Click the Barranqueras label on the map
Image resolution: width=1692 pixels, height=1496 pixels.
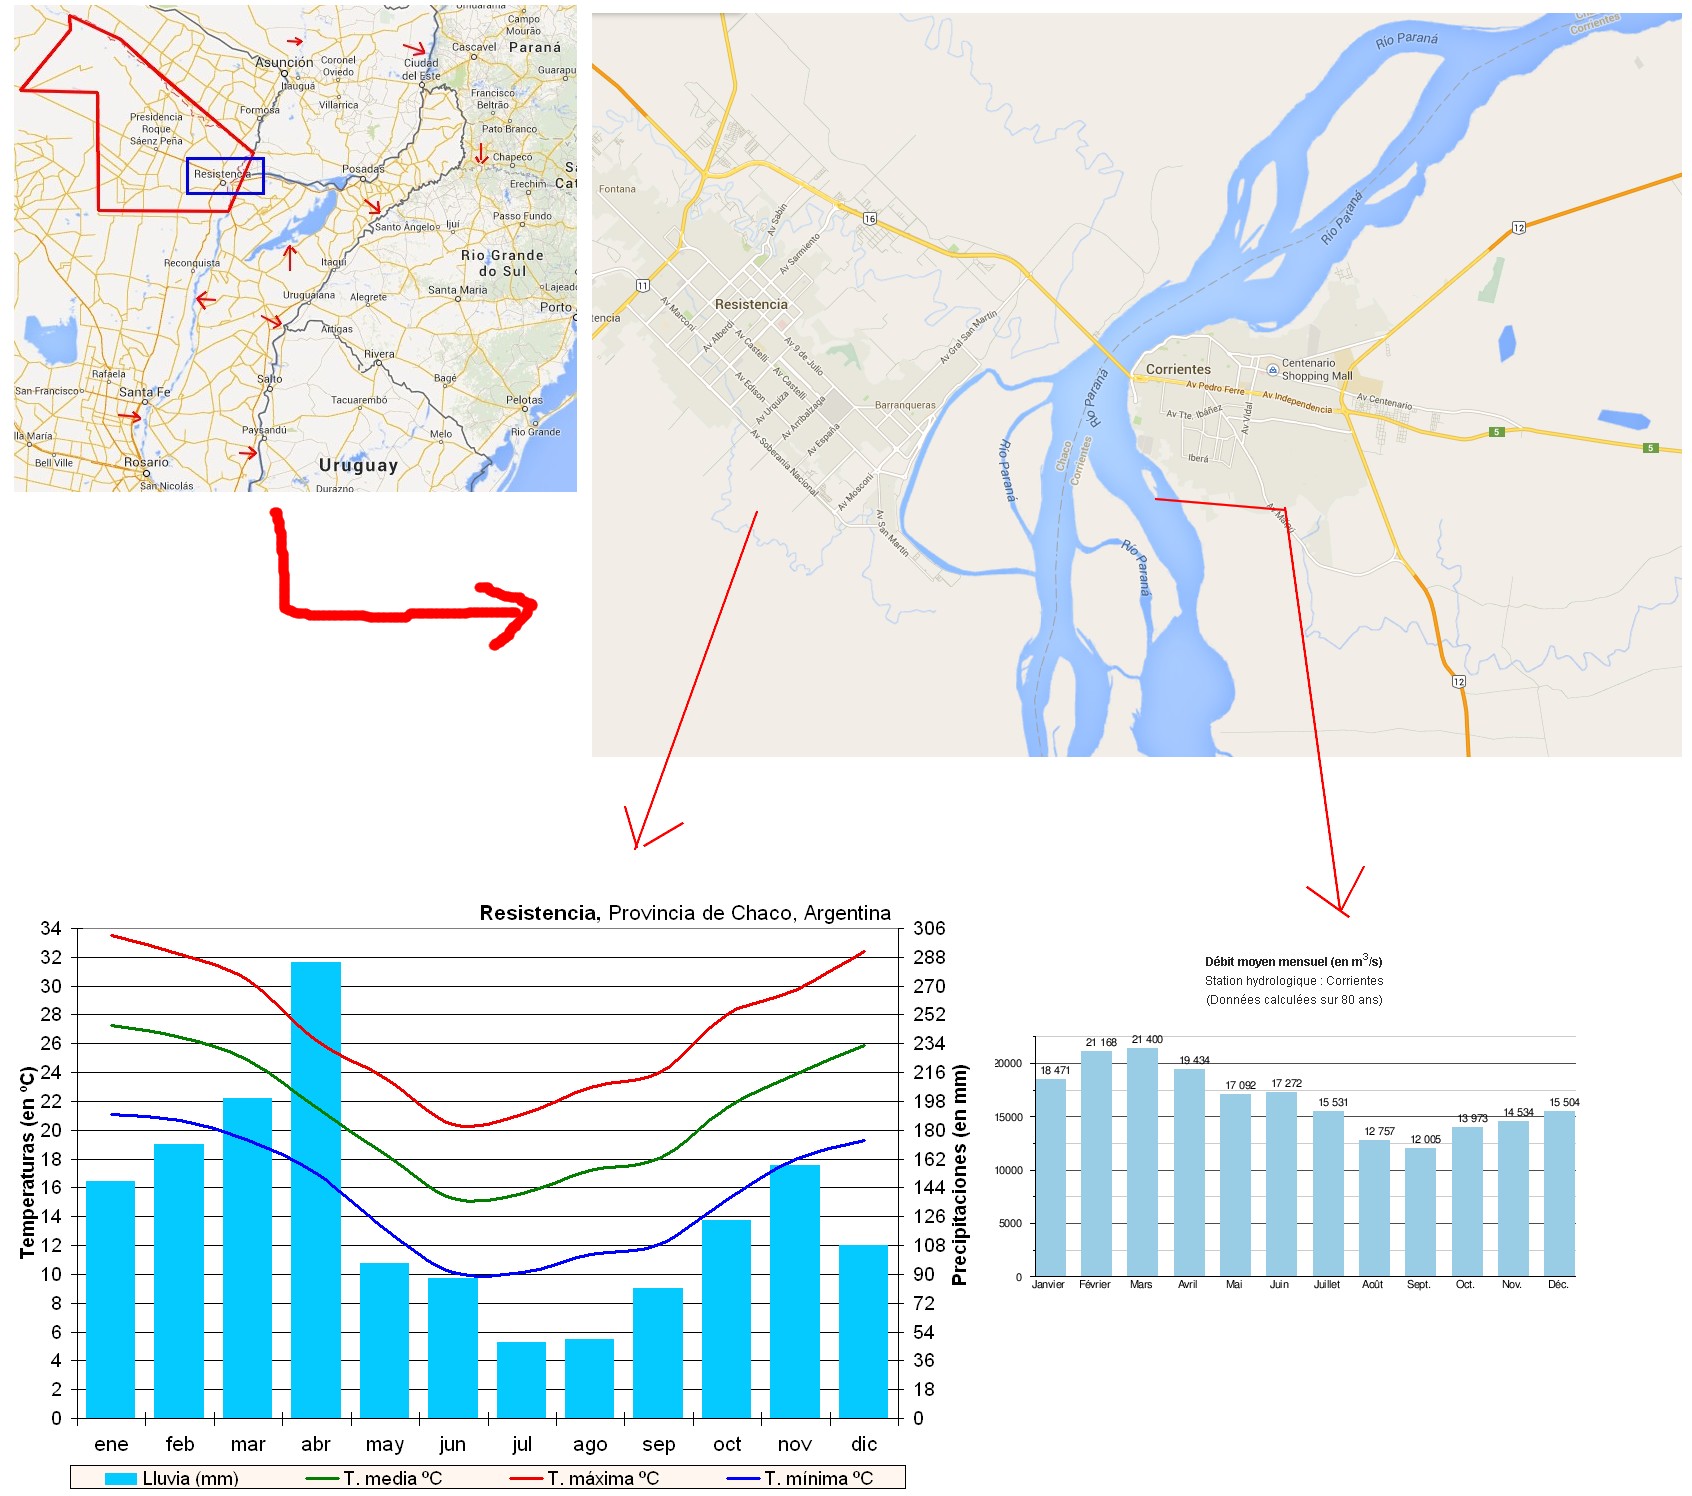point(905,405)
